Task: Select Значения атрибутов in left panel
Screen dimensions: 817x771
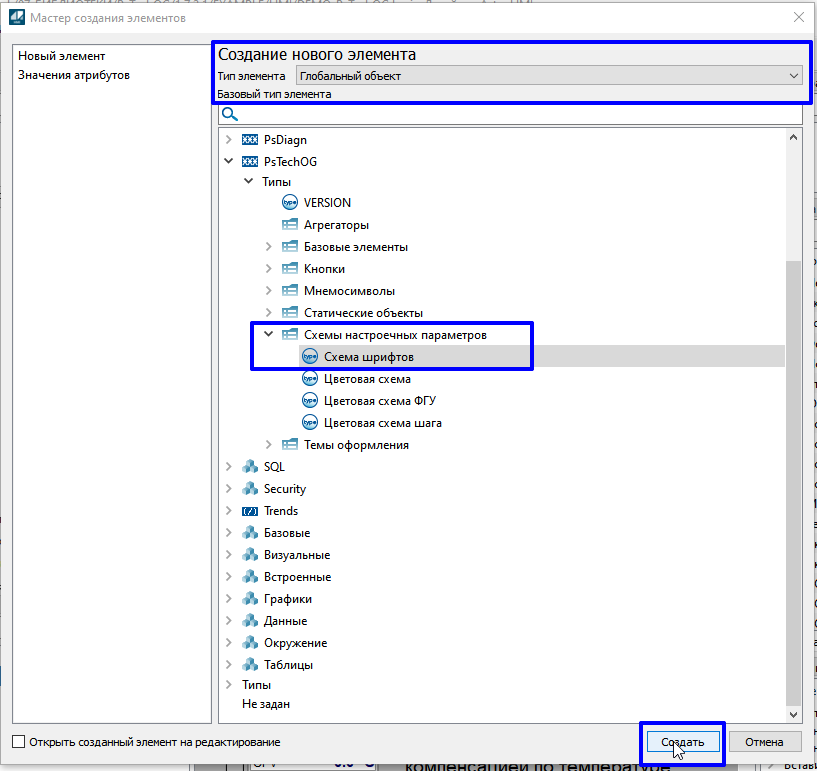Action: pos(74,75)
